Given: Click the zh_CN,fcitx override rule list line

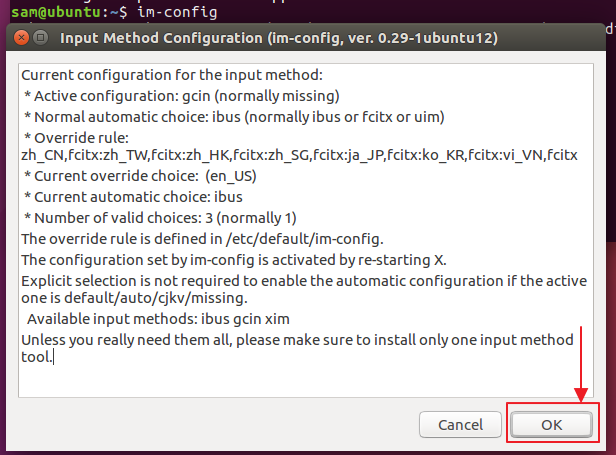Looking at the screenshot, I should click(300, 155).
